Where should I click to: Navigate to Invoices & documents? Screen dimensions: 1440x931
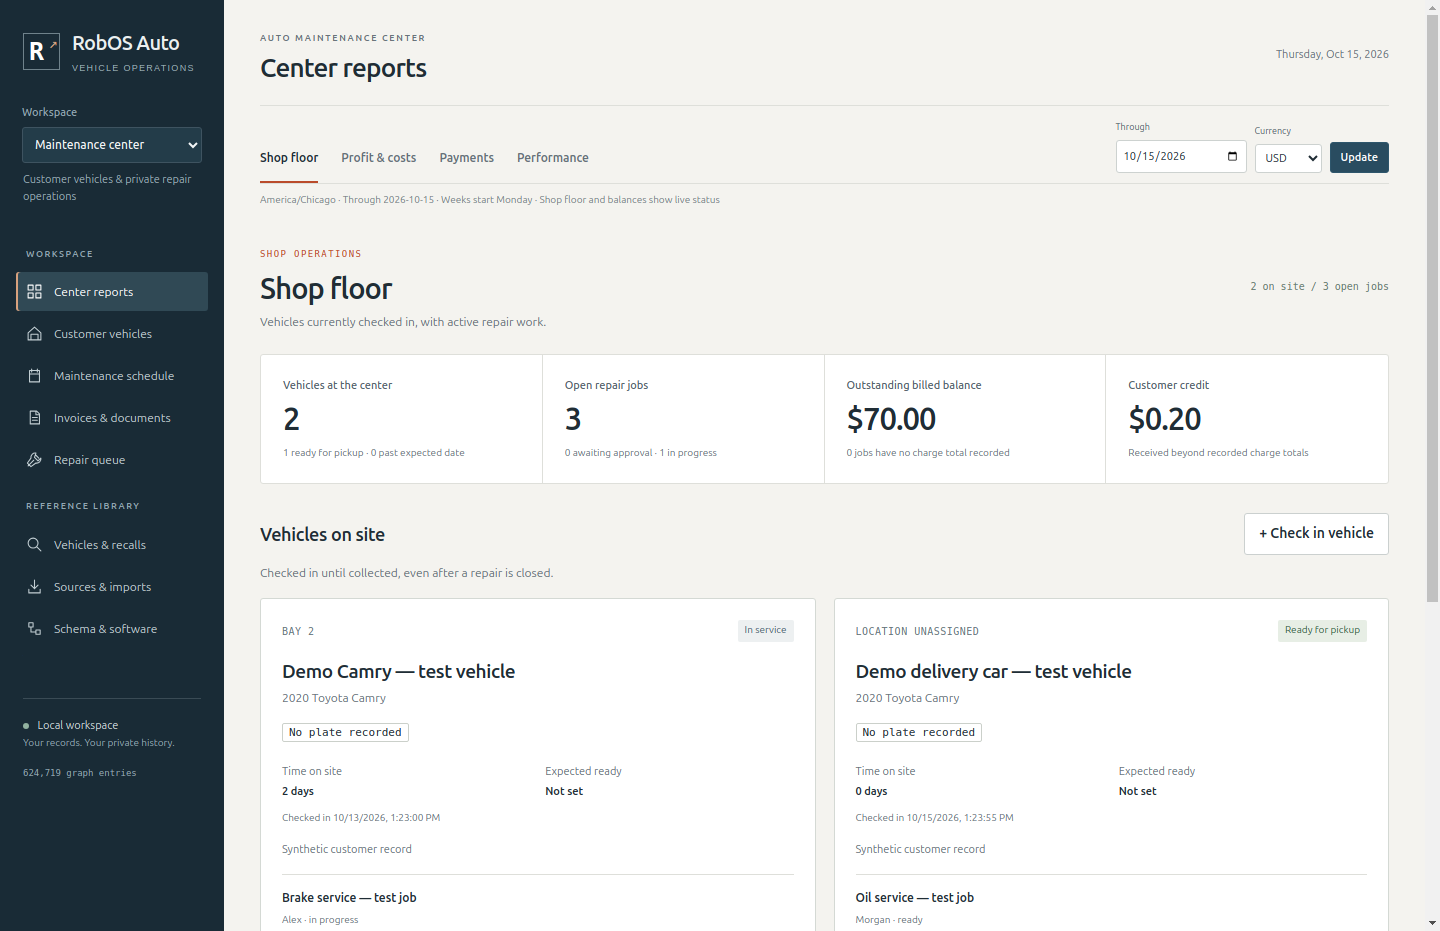click(x=112, y=418)
